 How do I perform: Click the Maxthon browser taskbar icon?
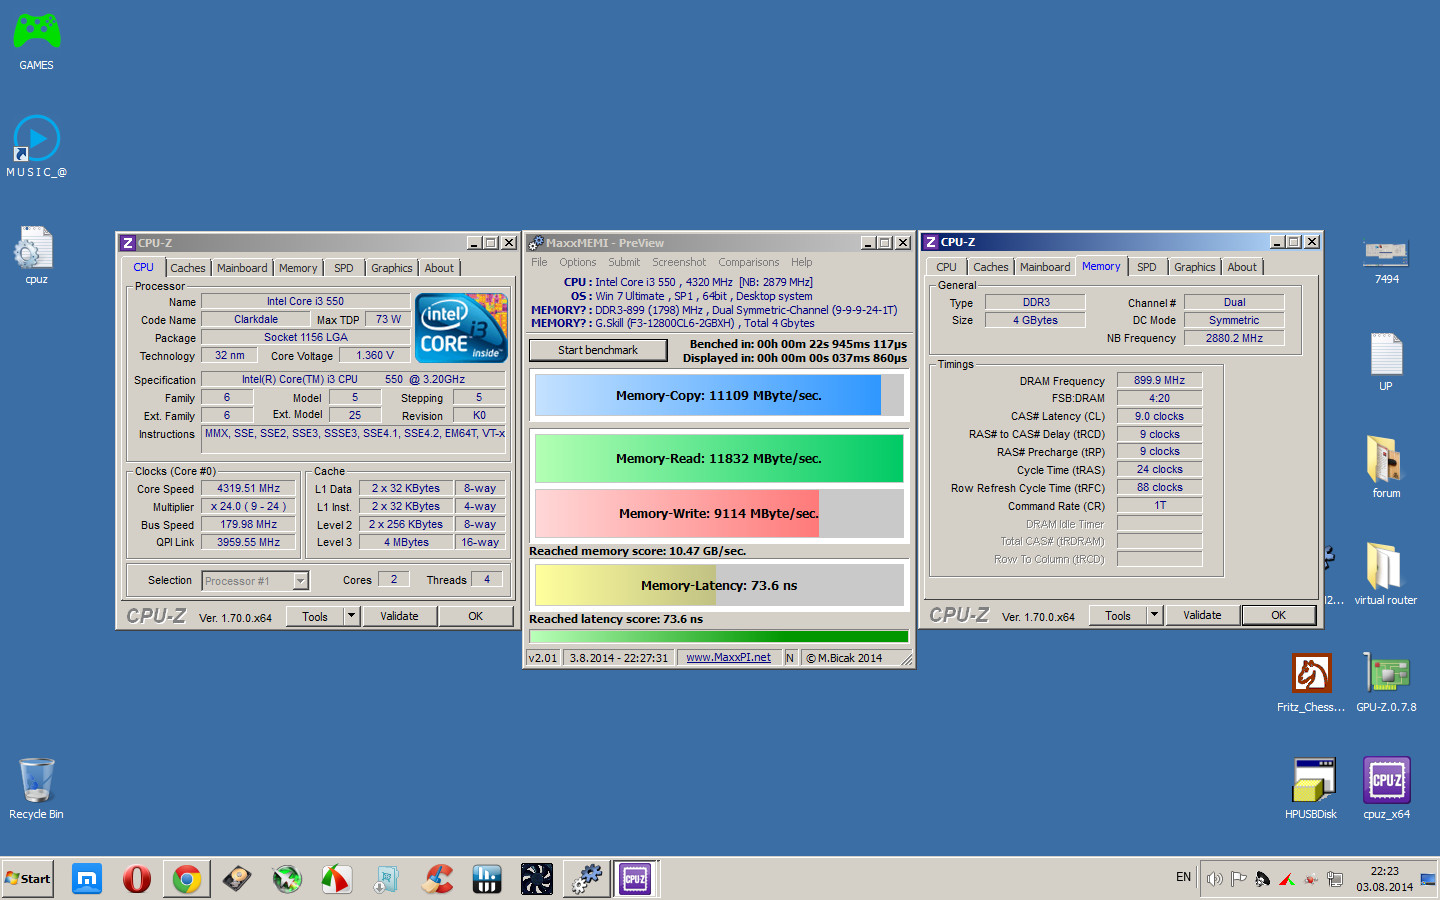[x=87, y=879]
